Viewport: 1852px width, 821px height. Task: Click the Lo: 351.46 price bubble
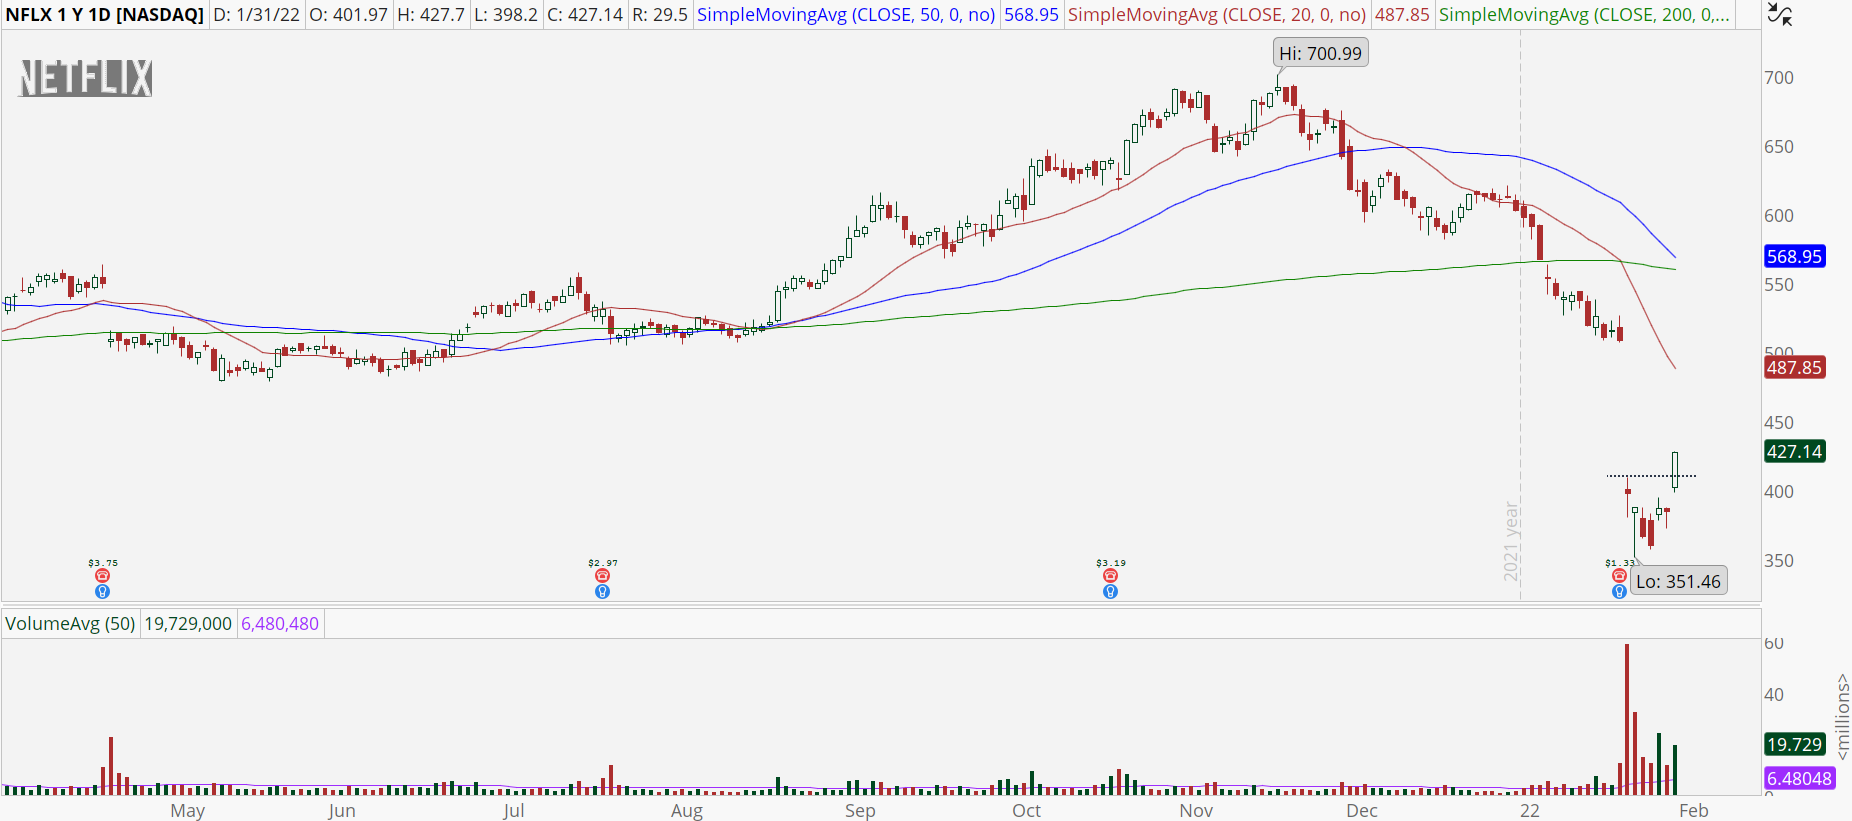pos(1679,581)
